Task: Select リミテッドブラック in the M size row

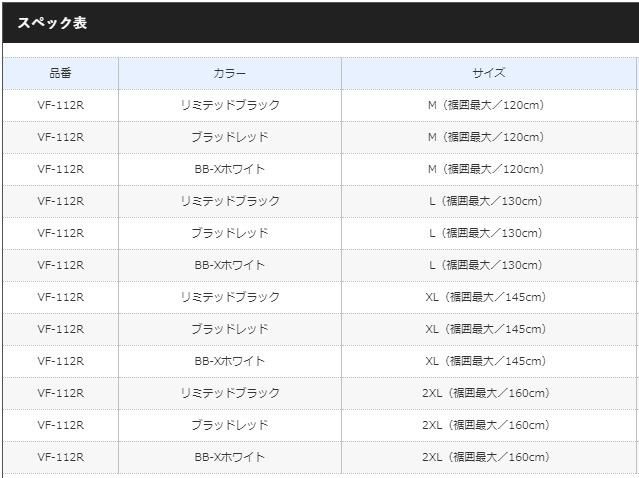Action: [x=229, y=105]
